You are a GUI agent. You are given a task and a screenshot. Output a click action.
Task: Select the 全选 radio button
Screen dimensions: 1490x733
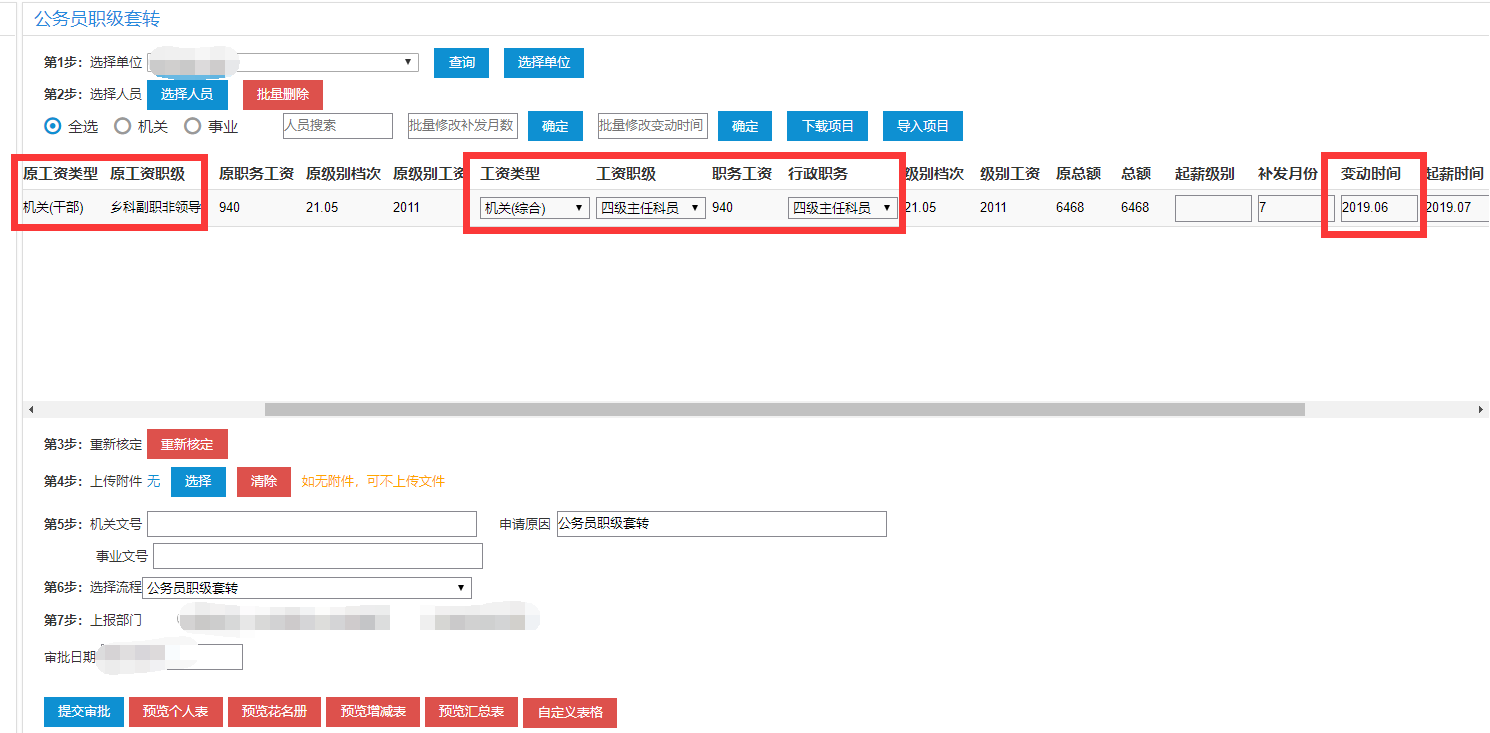(53, 127)
